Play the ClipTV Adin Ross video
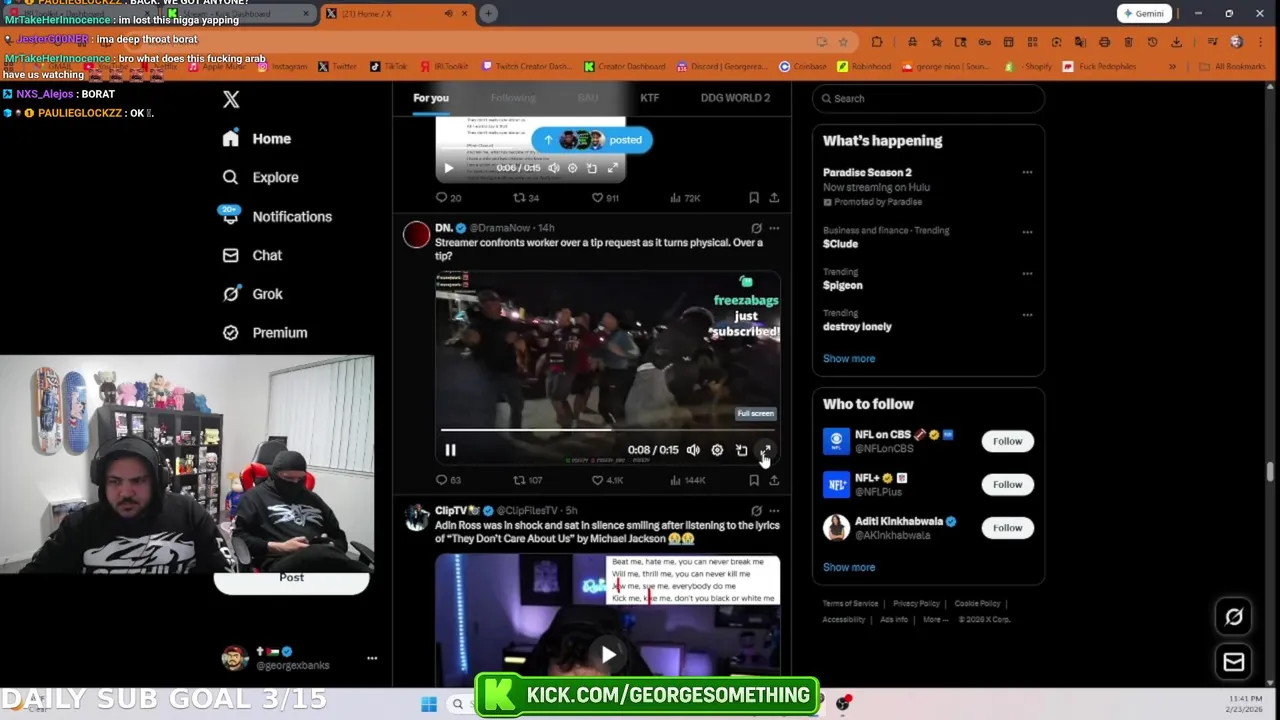Viewport: 1280px width, 720px height. tap(608, 655)
